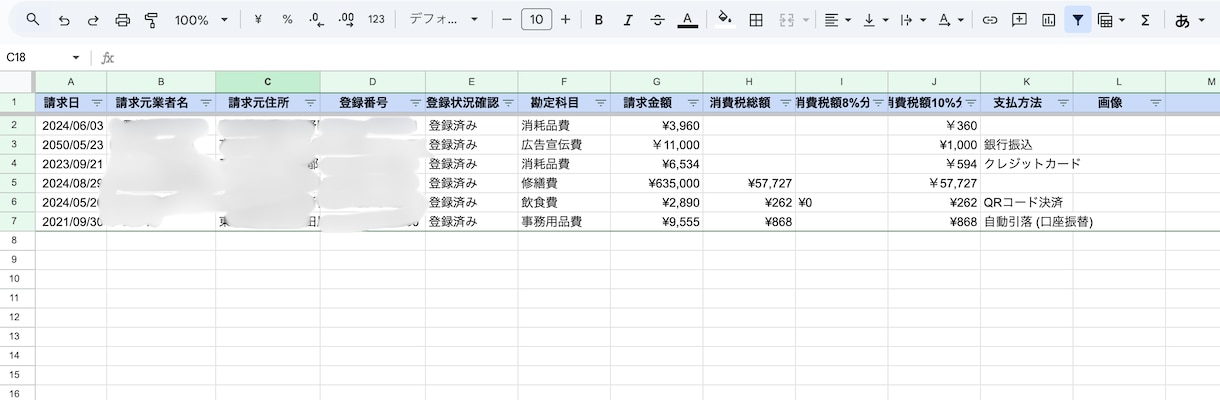Open the borders tool
Image resolution: width=1220 pixels, height=400 pixels.
[756, 20]
